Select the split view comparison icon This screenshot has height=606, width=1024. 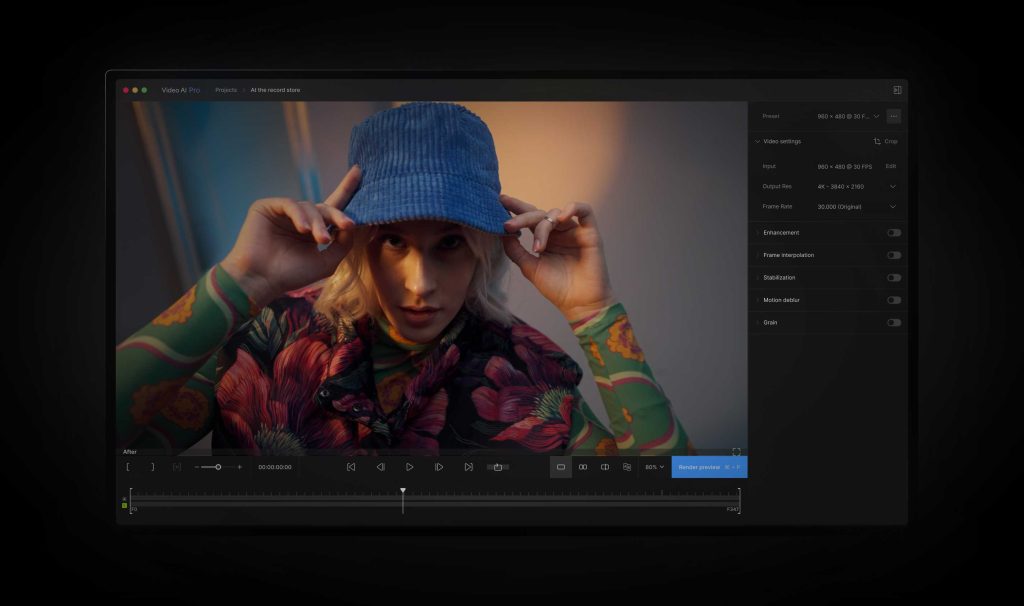(x=605, y=467)
